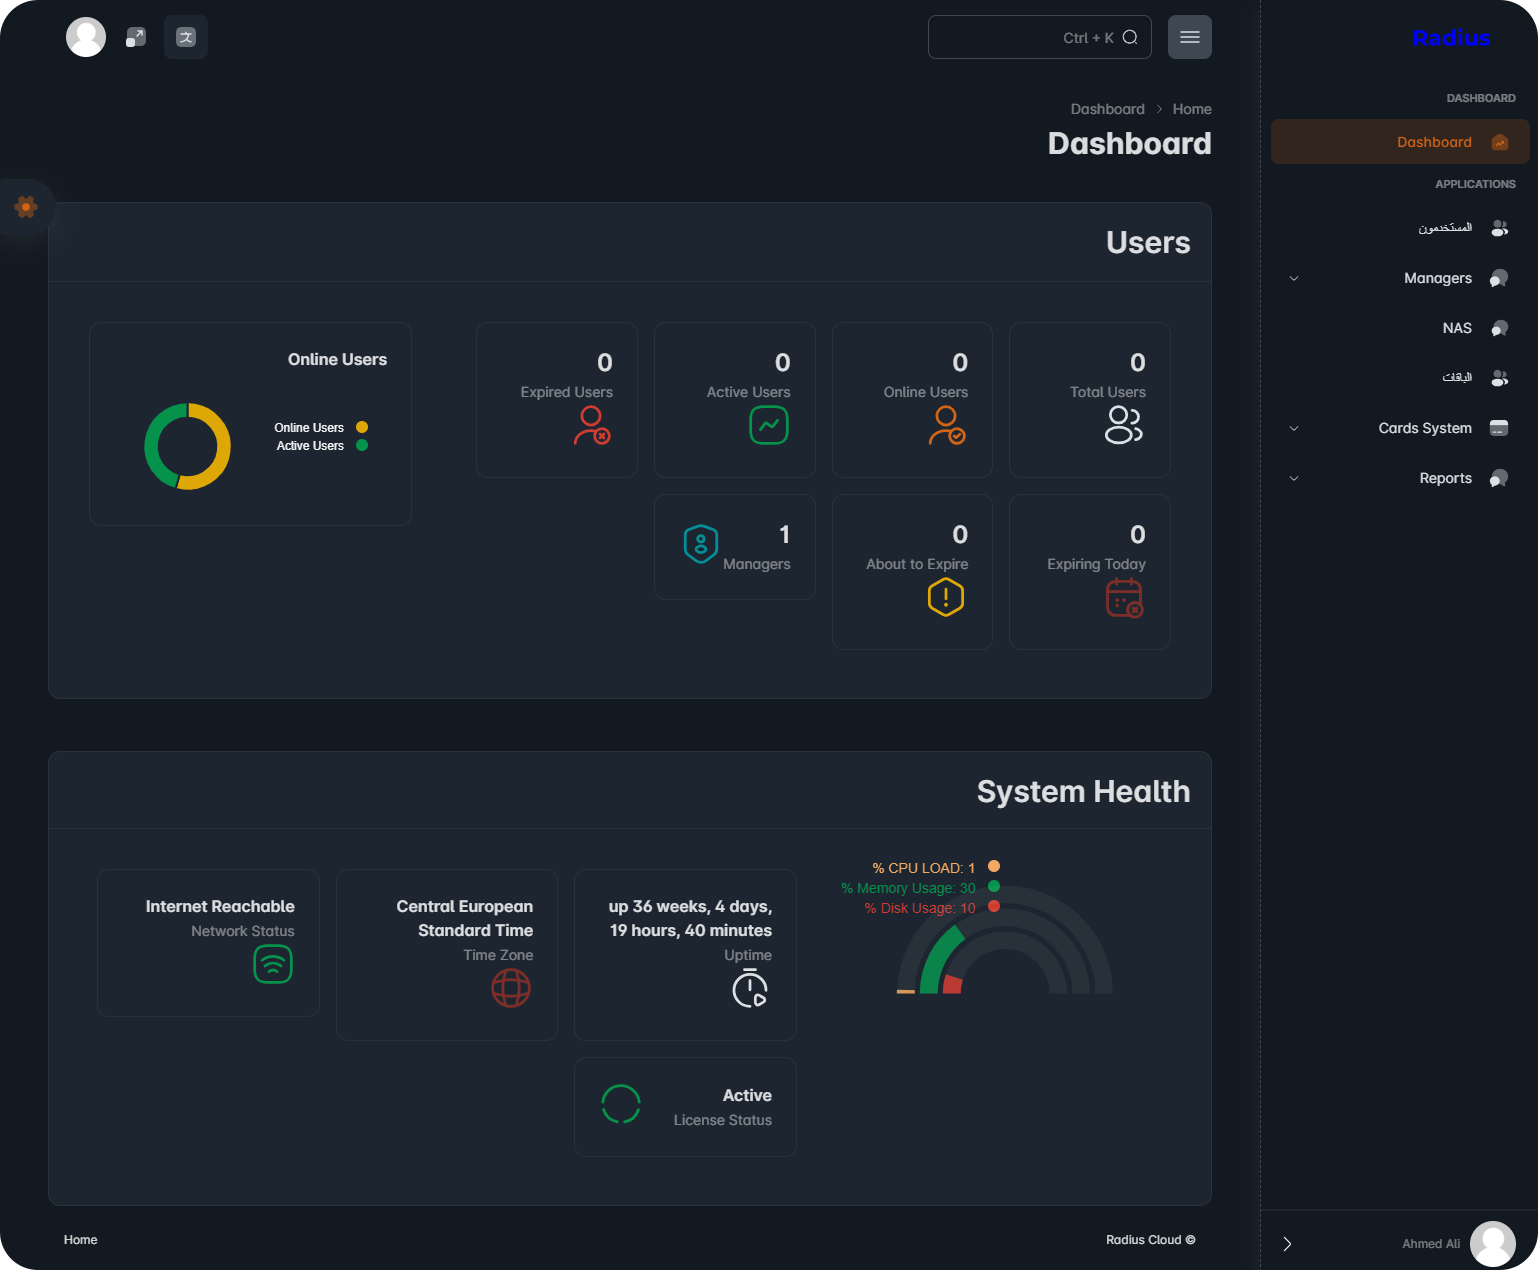
Task: Open the Cards System sidebar item
Action: [x=1400, y=428]
